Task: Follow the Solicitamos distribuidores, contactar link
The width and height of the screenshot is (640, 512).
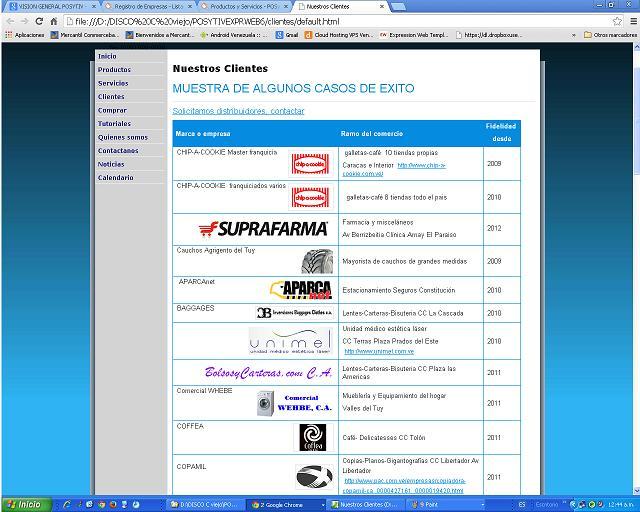Action: (x=238, y=111)
